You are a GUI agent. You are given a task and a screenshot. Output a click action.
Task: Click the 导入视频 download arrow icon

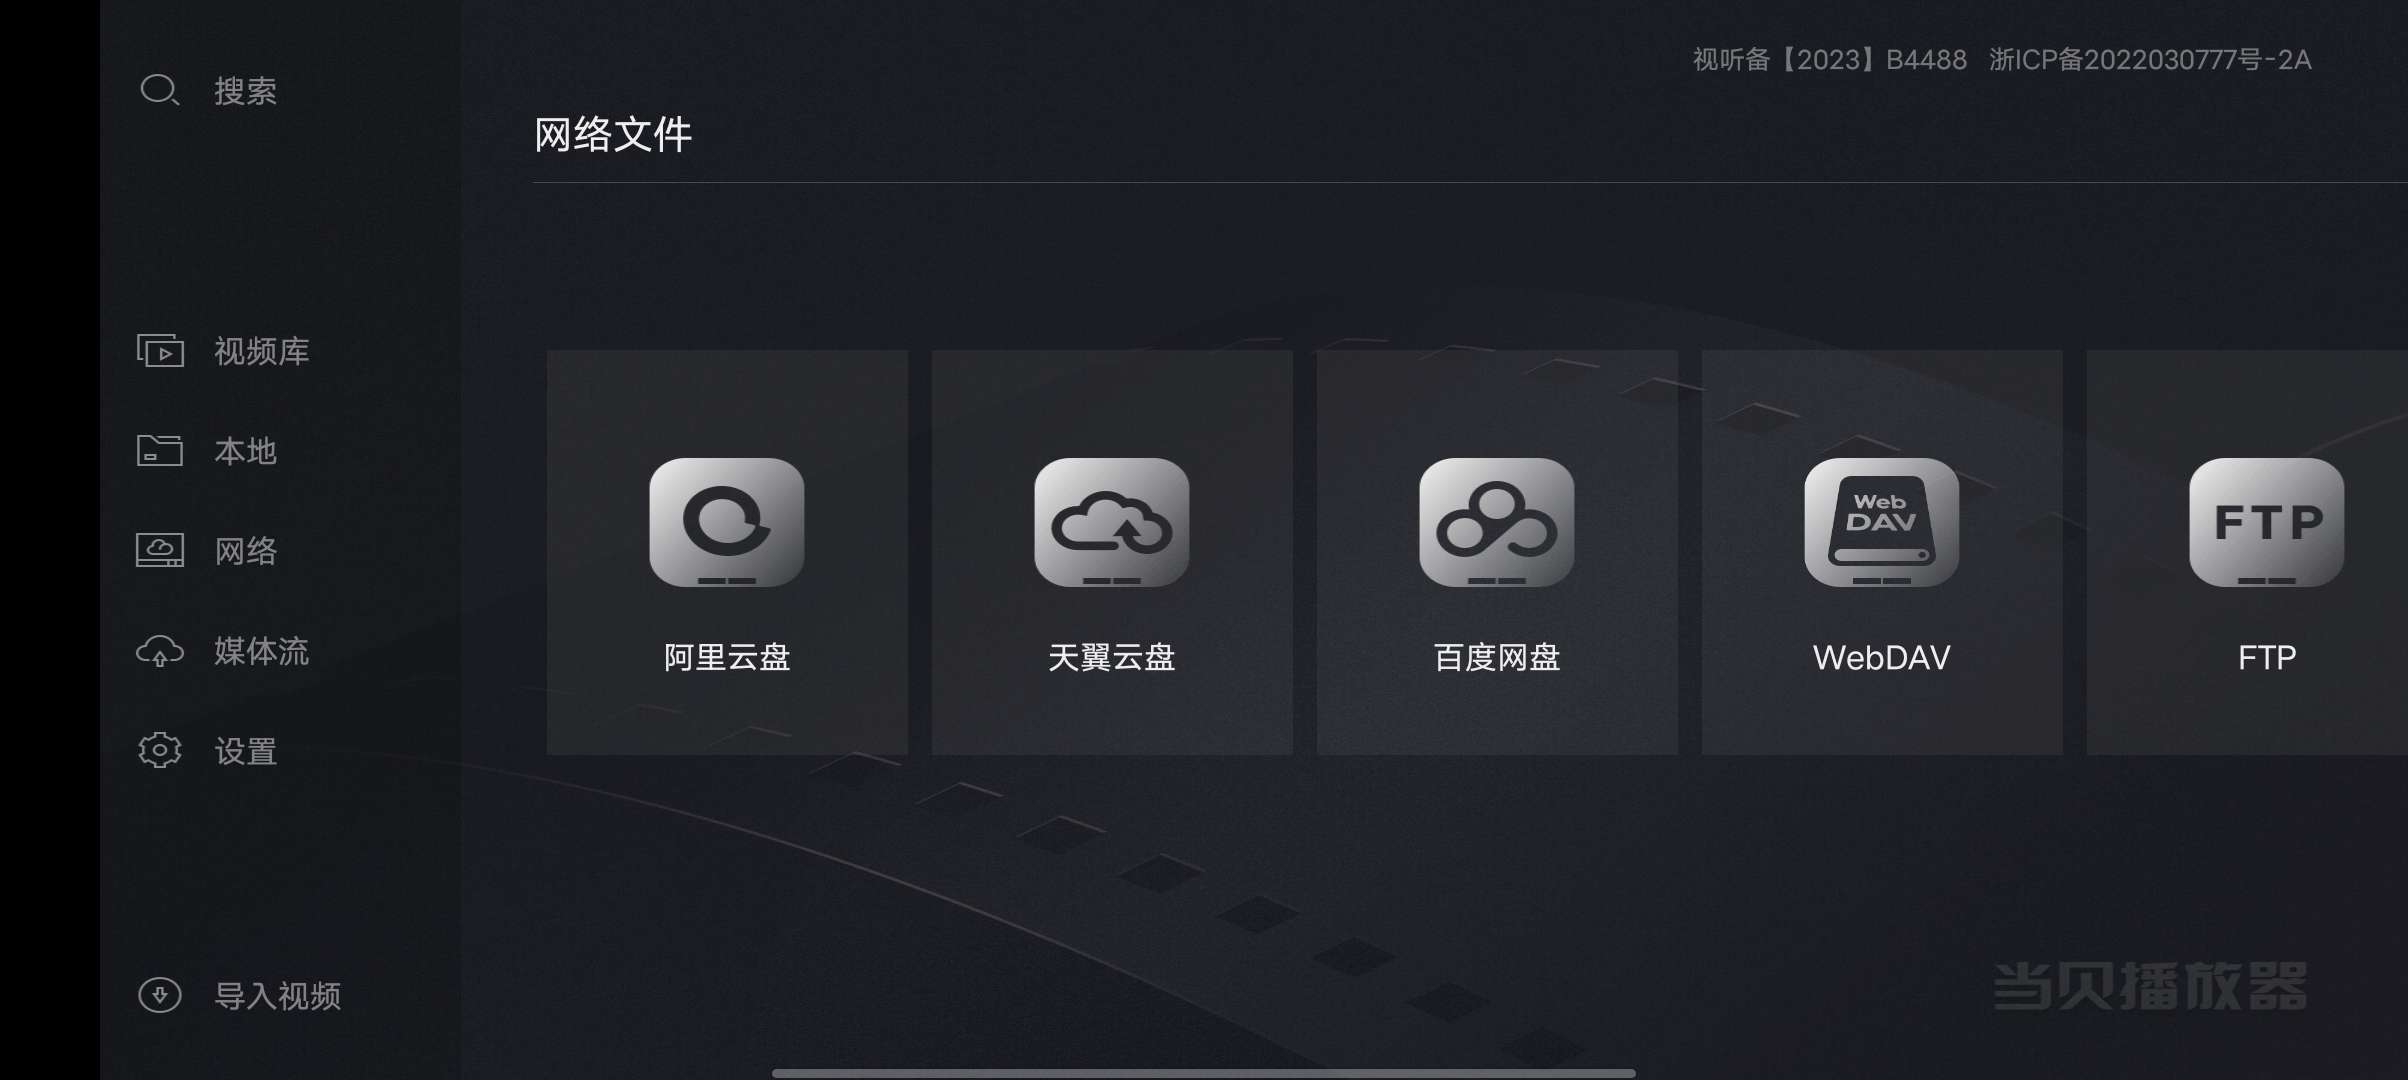[160, 995]
